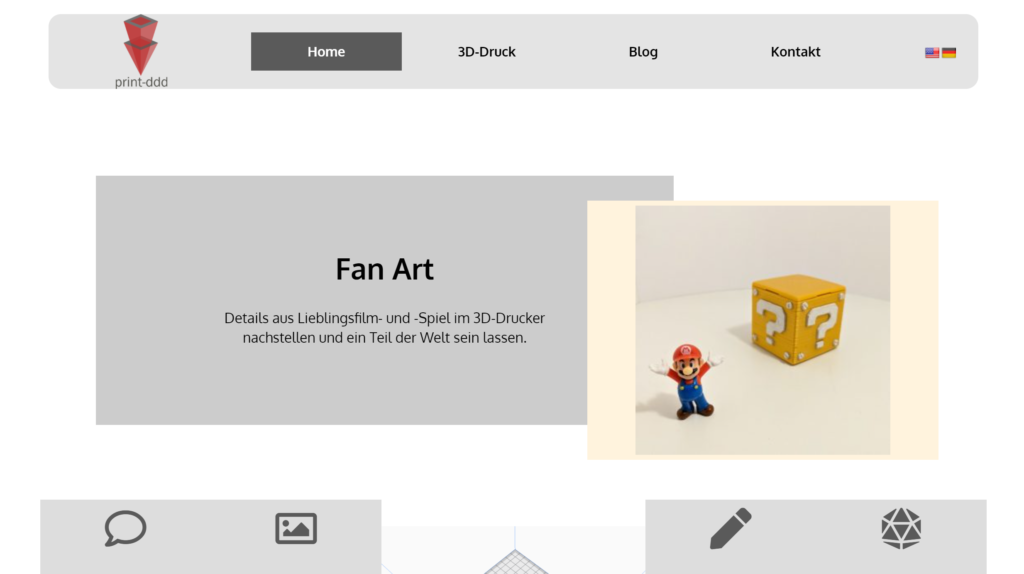The width and height of the screenshot is (1024, 574).
Task: Switch language with the US flag
Action: pos(932,53)
